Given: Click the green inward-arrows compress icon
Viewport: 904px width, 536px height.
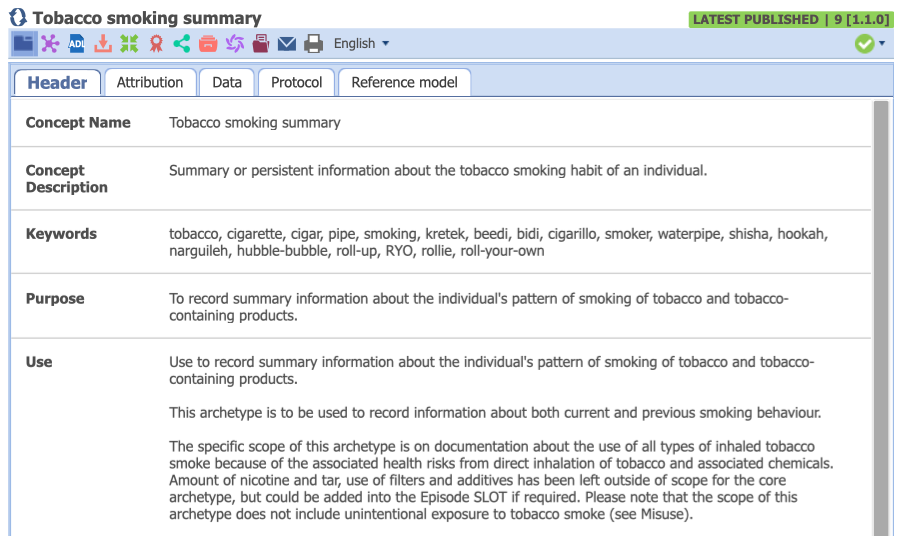Looking at the screenshot, I should pos(129,44).
